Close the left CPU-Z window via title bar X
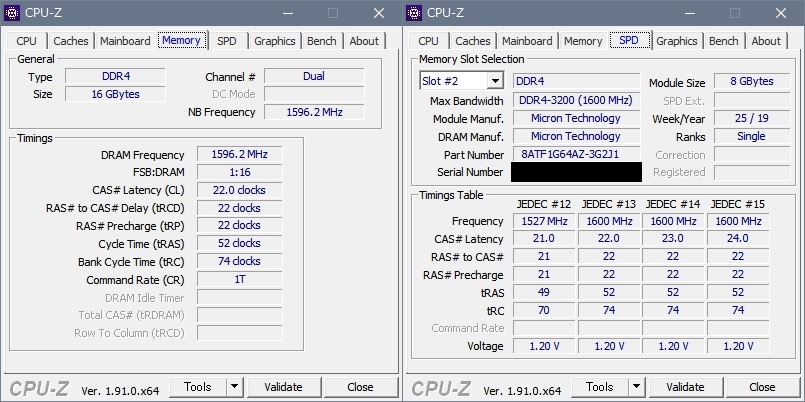This screenshot has width=805, height=402. (379, 13)
